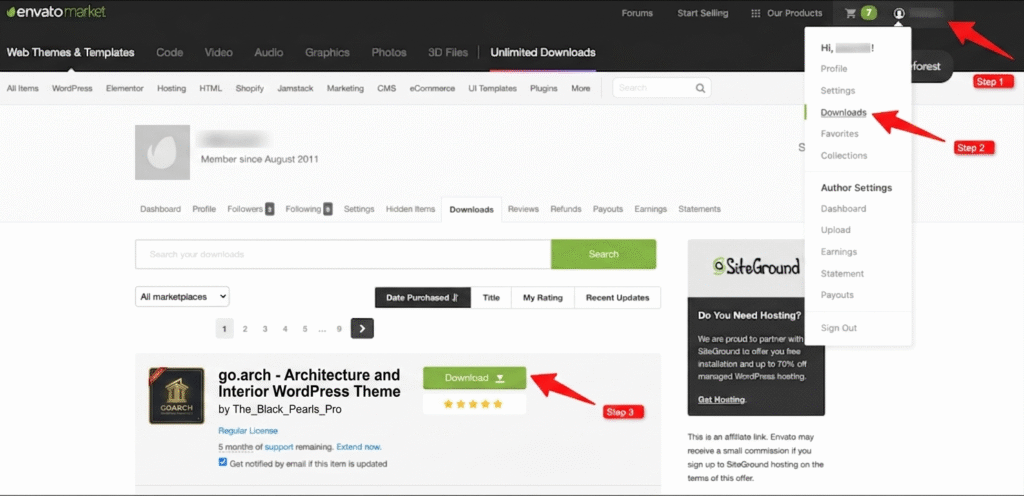
Task: Open Unlimited Downloads
Action: point(543,52)
